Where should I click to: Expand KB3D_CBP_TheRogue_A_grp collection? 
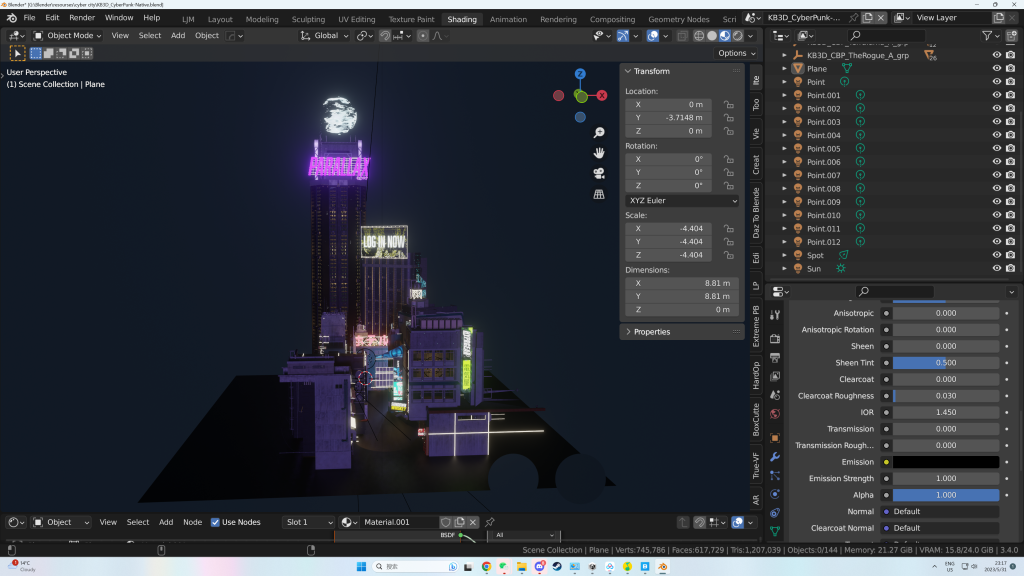[x=784, y=56]
